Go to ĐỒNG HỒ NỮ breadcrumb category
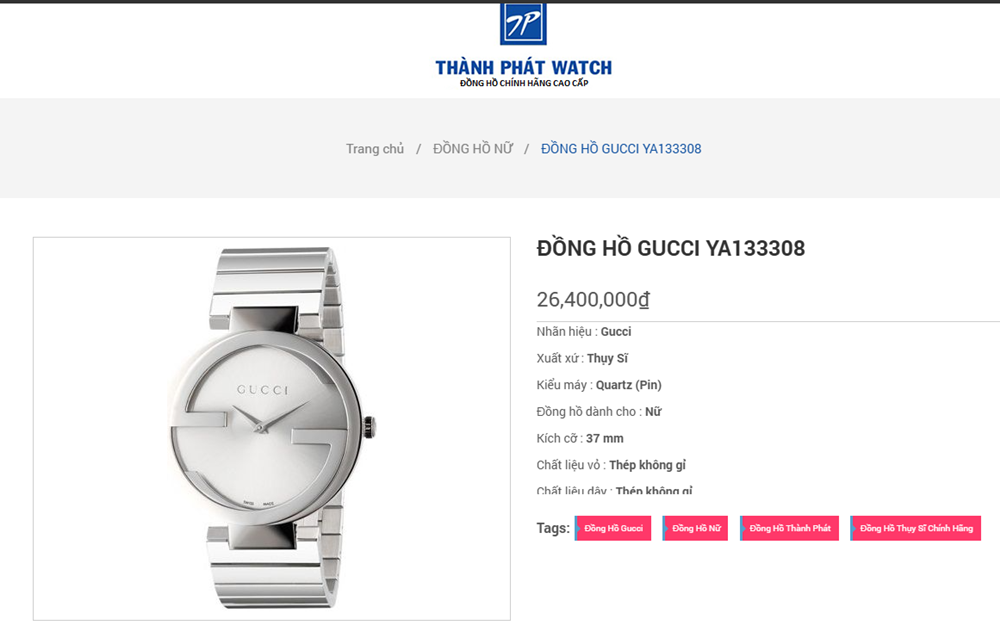 pyautogui.click(x=473, y=149)
